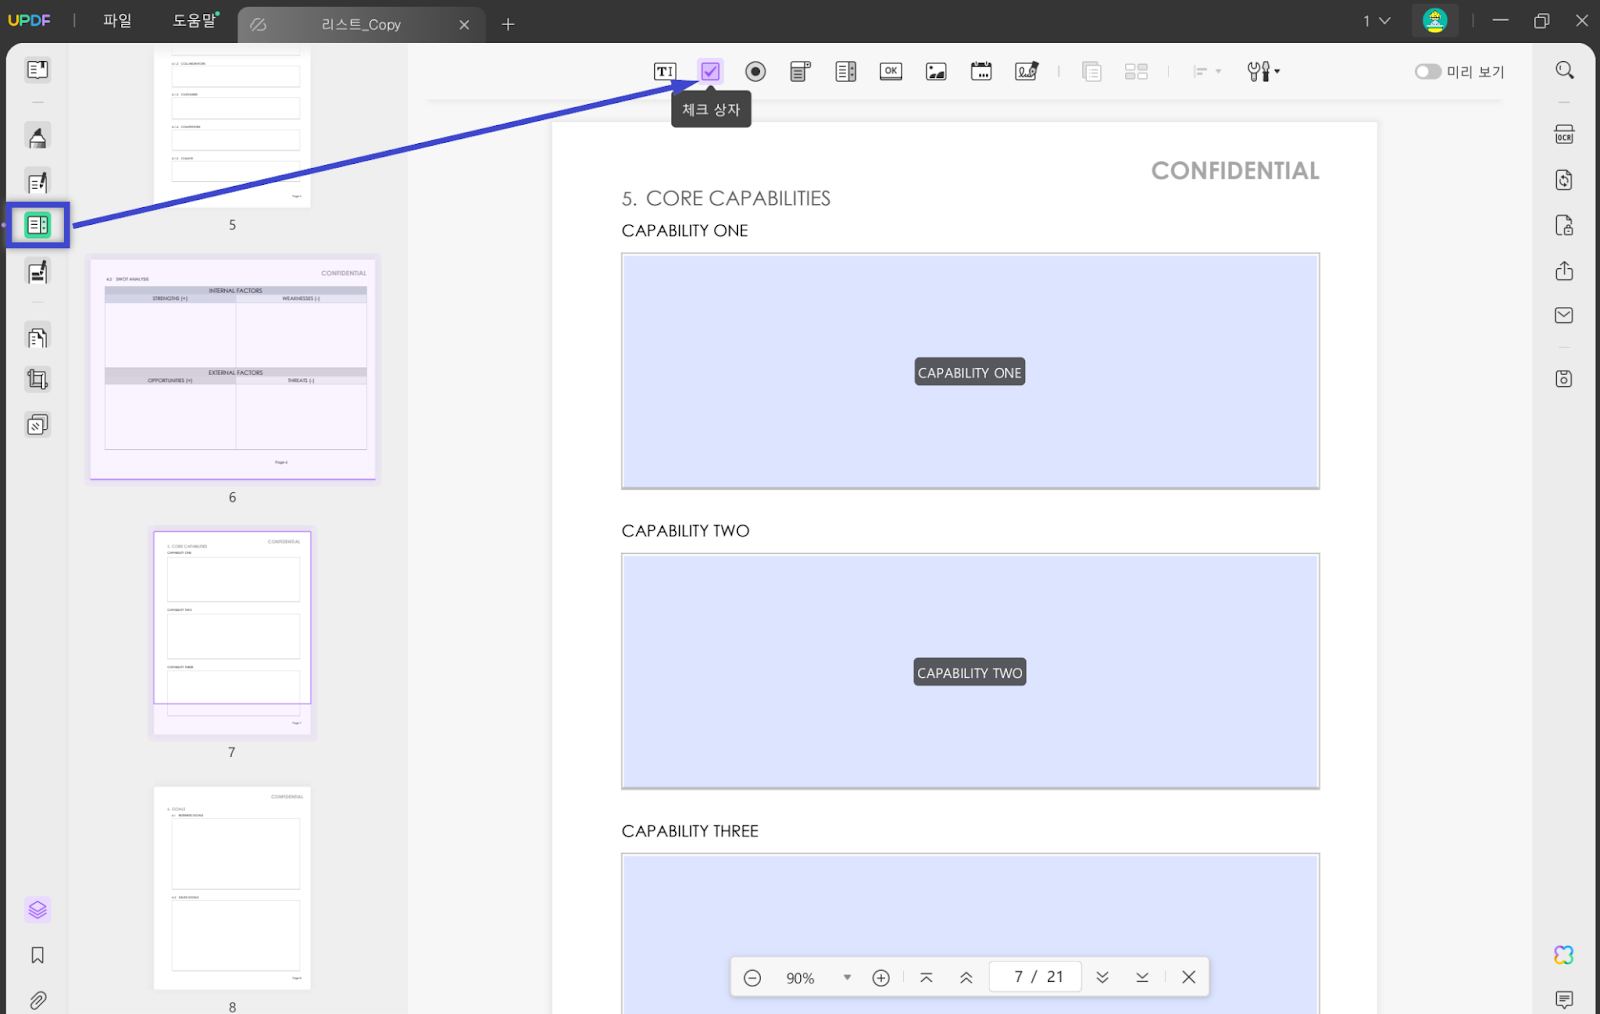Screen dimensions: 1600x1014
Task: Open the Edit PDF tool
Action: click(x=37, y=182)
